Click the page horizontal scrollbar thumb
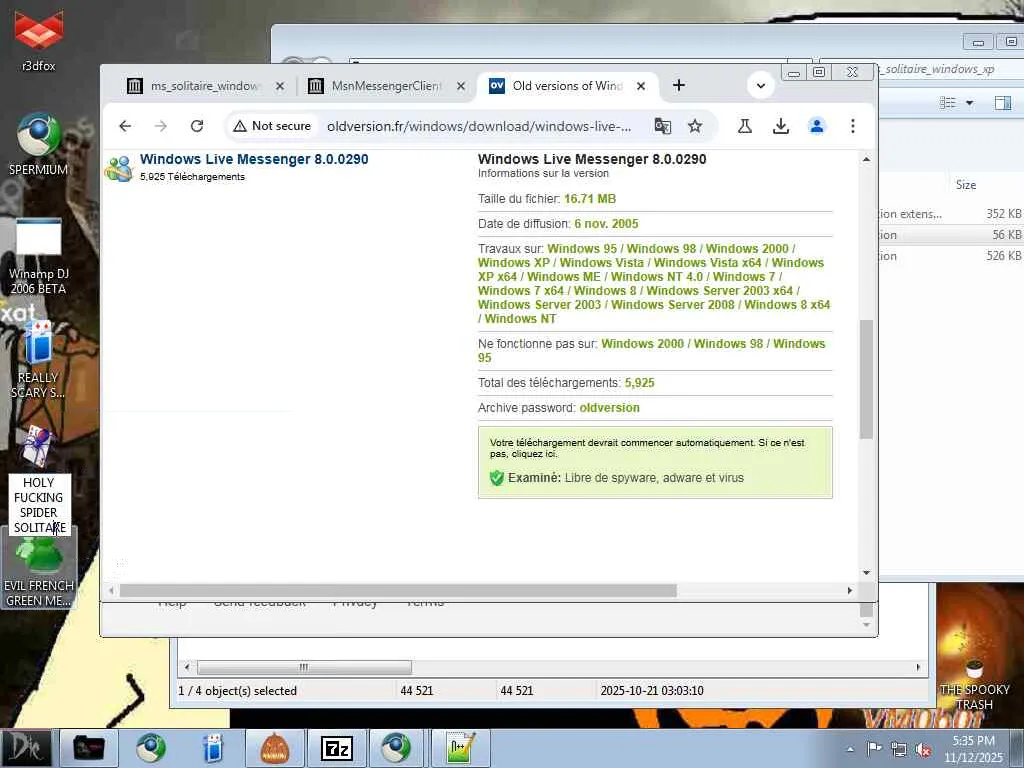This screenshot has height=768, width=1024. click(398, 590)
